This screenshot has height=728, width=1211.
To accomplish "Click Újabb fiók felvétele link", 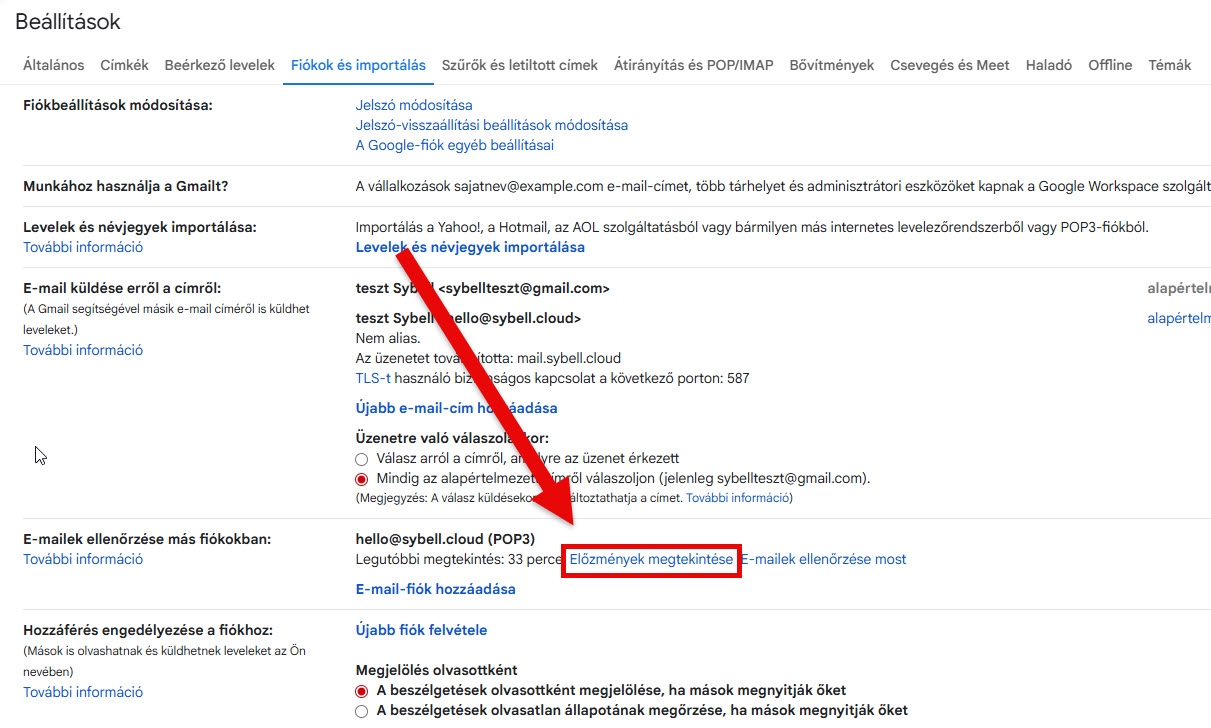I will click(x=421, y=630).
